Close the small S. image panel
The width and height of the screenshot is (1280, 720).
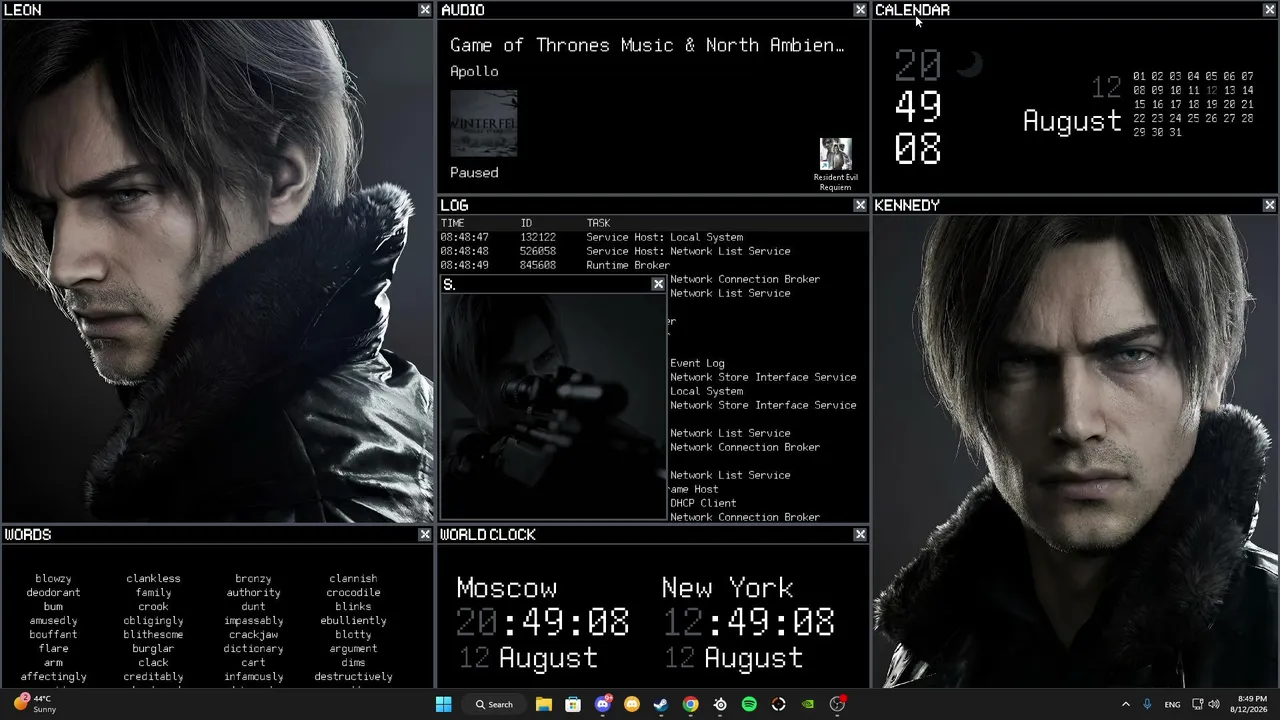click(x=658, y=284)
